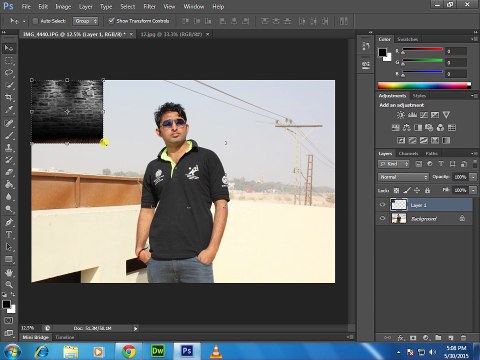Open Google Chrome from the taskbar
This screenshot has height=360, width=480.
pyautogui.click(x=128, y=351)
